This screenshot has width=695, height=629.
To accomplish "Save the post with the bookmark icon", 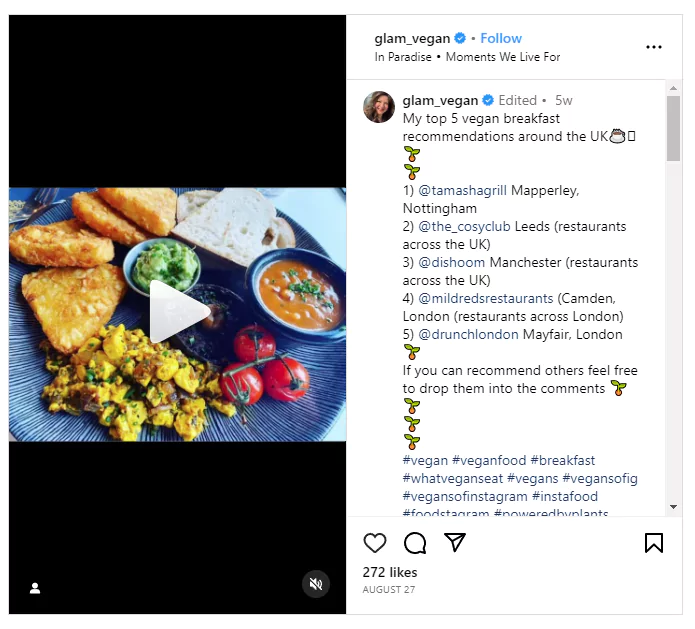I will coord(654,543).
